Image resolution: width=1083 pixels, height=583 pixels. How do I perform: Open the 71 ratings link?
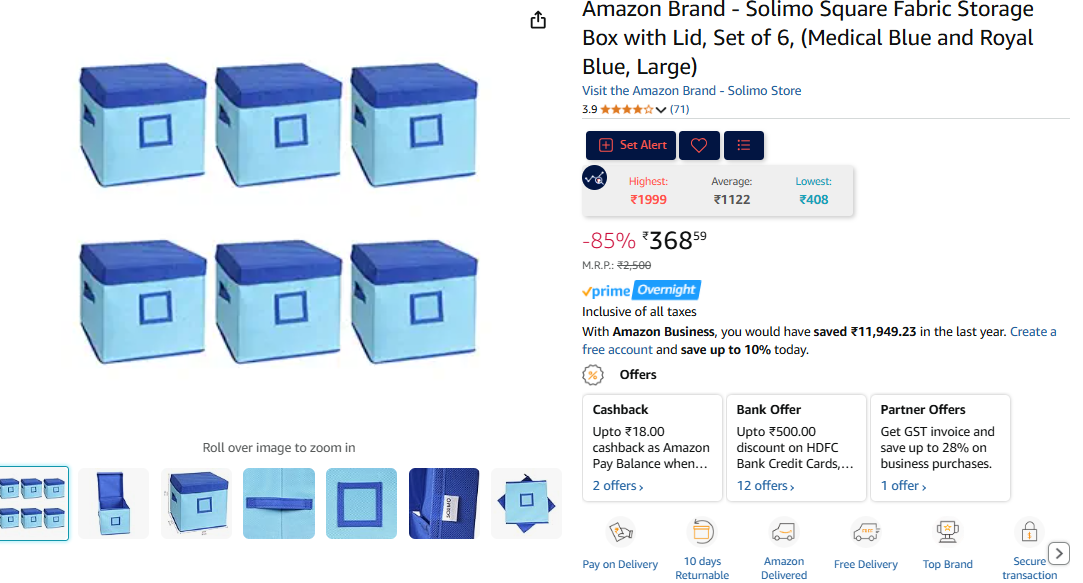(x=680, y=109)
